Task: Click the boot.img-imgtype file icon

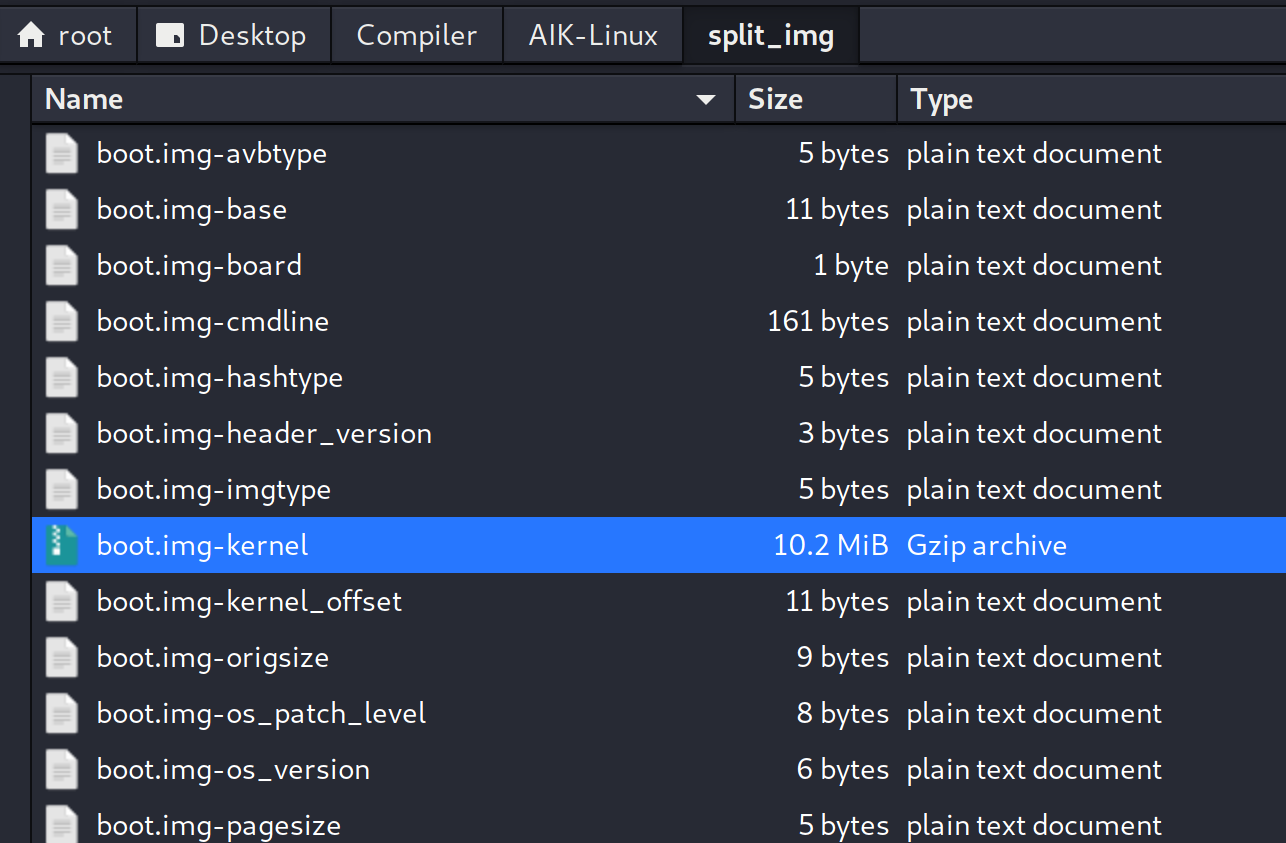Action: point(62,490)
